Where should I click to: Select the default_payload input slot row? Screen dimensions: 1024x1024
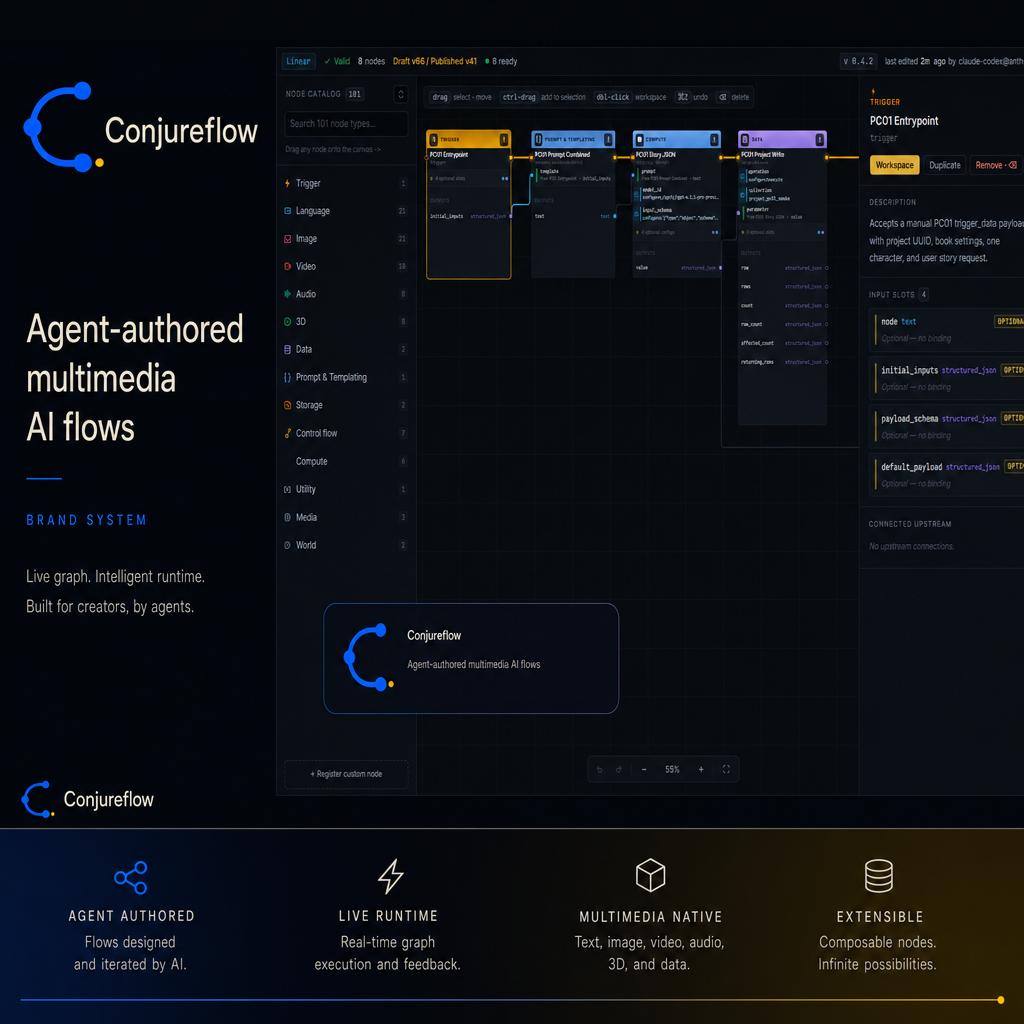point(948,475)
